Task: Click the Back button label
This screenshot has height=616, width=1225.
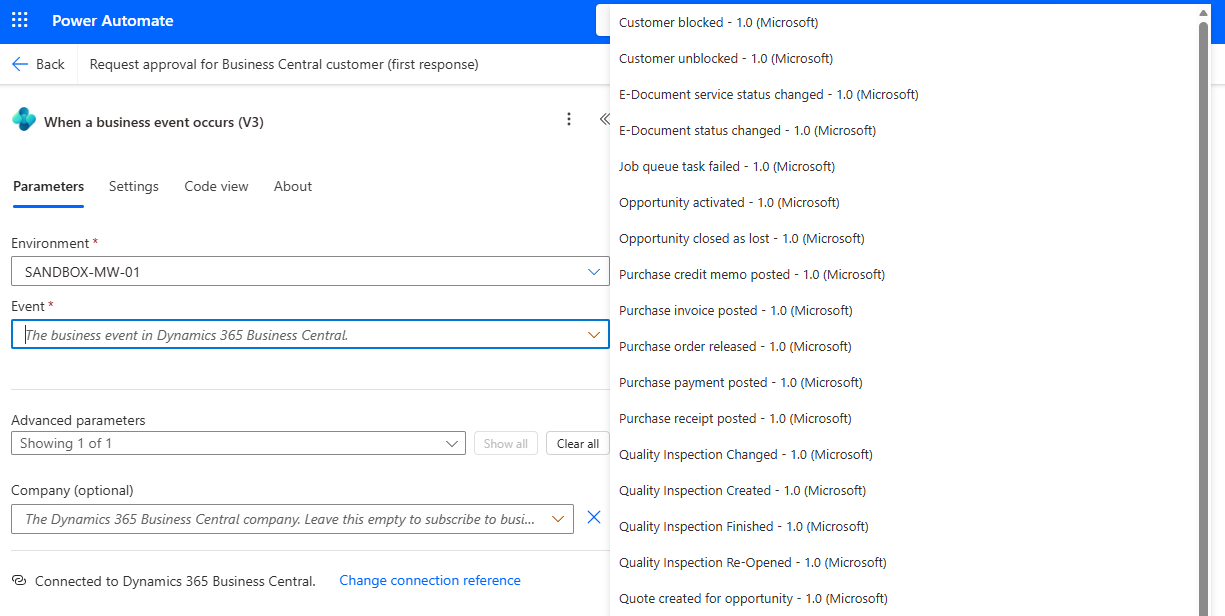Action: point(50,64)
